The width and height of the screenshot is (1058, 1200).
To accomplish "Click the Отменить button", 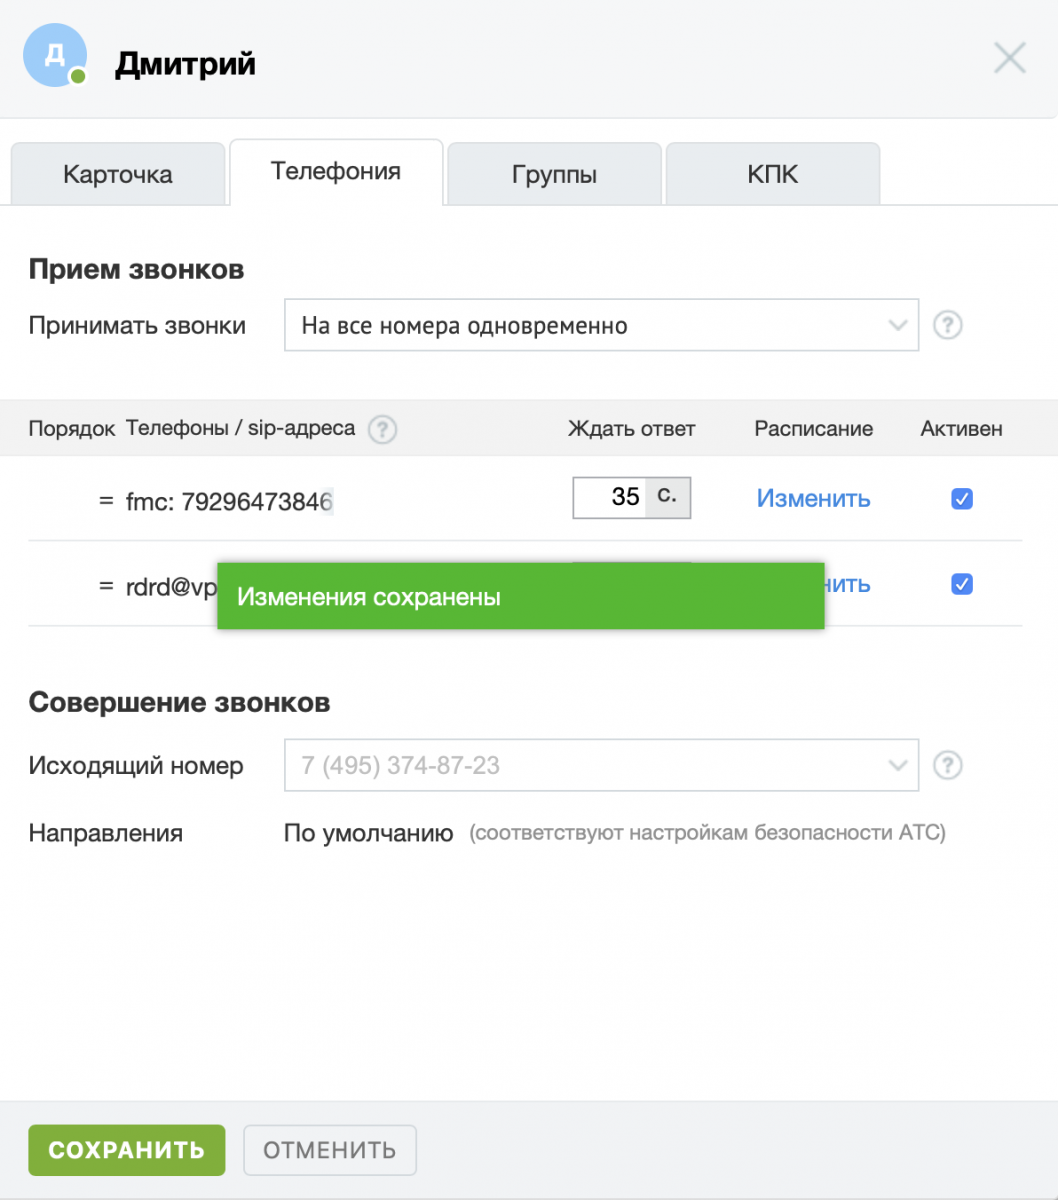I will pyautogui.click(x=329, y=1150).
